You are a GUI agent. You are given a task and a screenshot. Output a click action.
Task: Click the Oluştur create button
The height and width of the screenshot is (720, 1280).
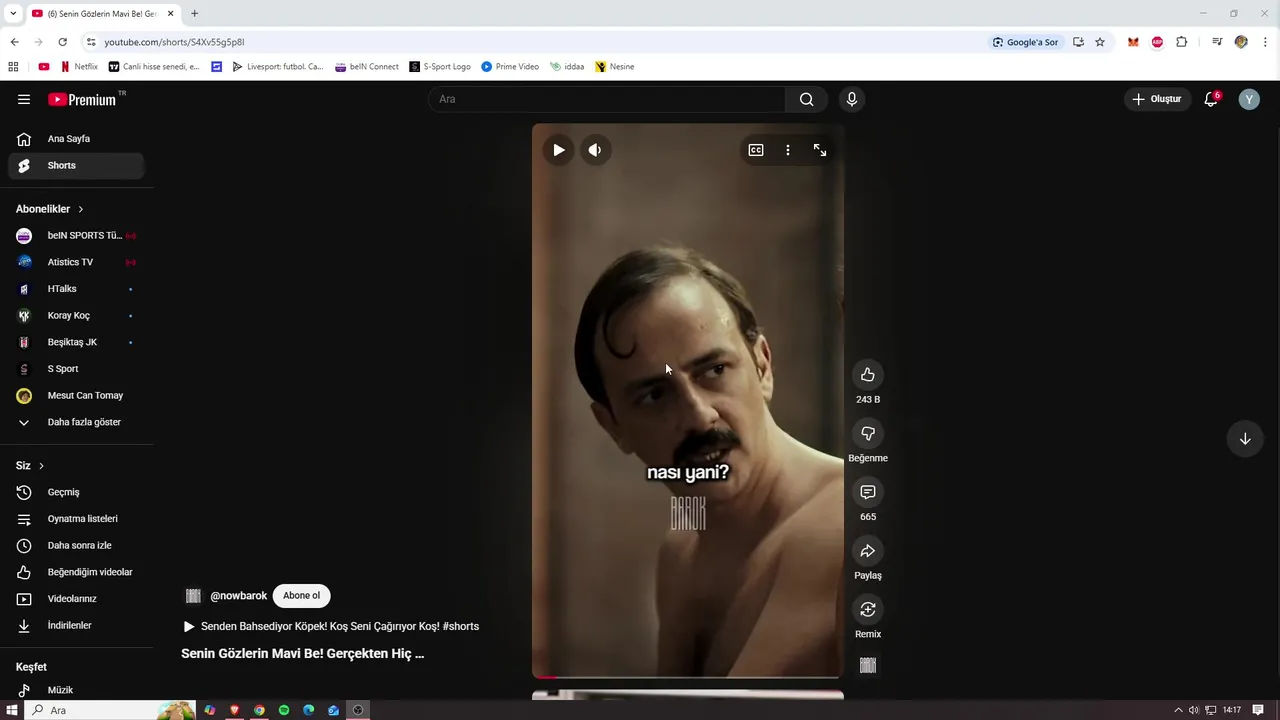(1157, 99)
